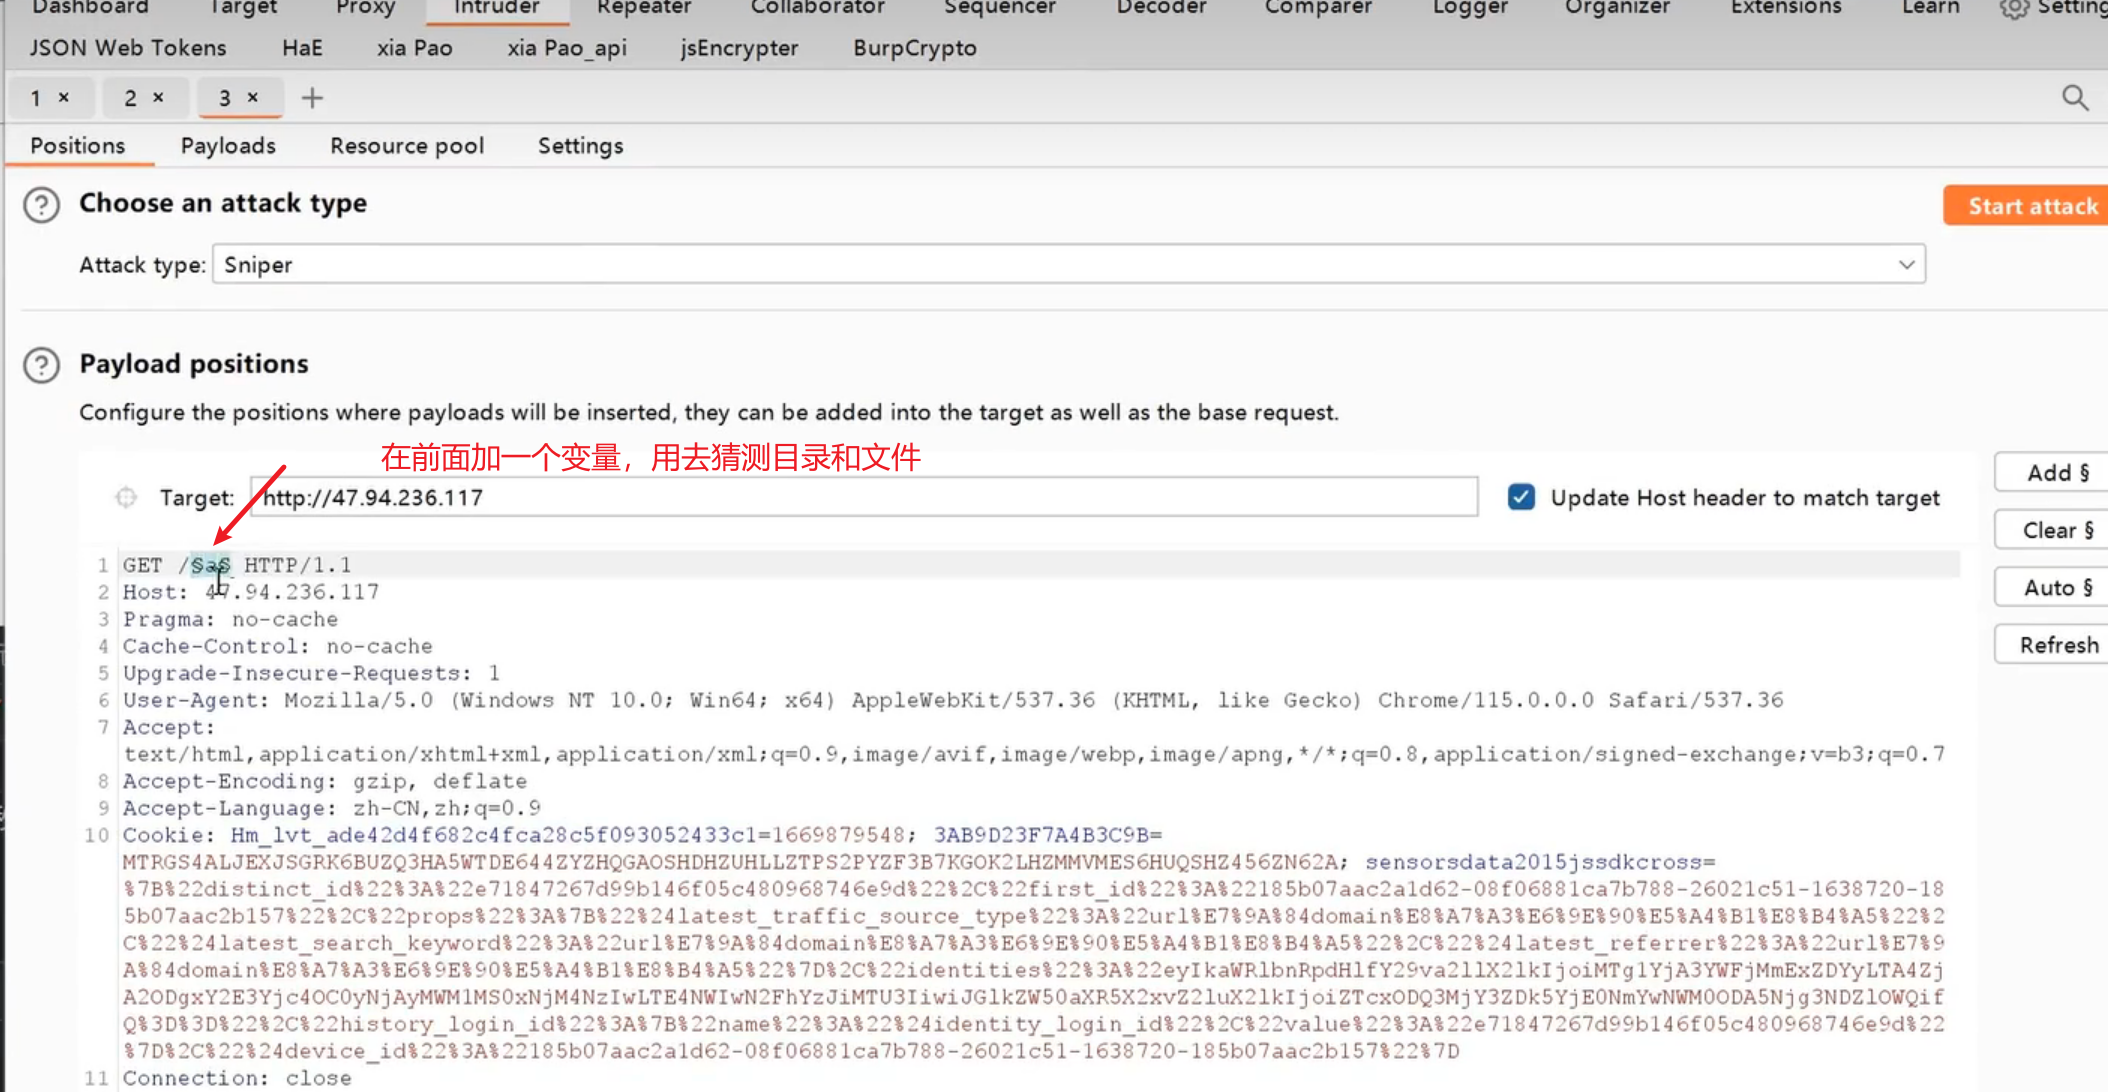Click the Clear § button

[x=2056, y=530]
